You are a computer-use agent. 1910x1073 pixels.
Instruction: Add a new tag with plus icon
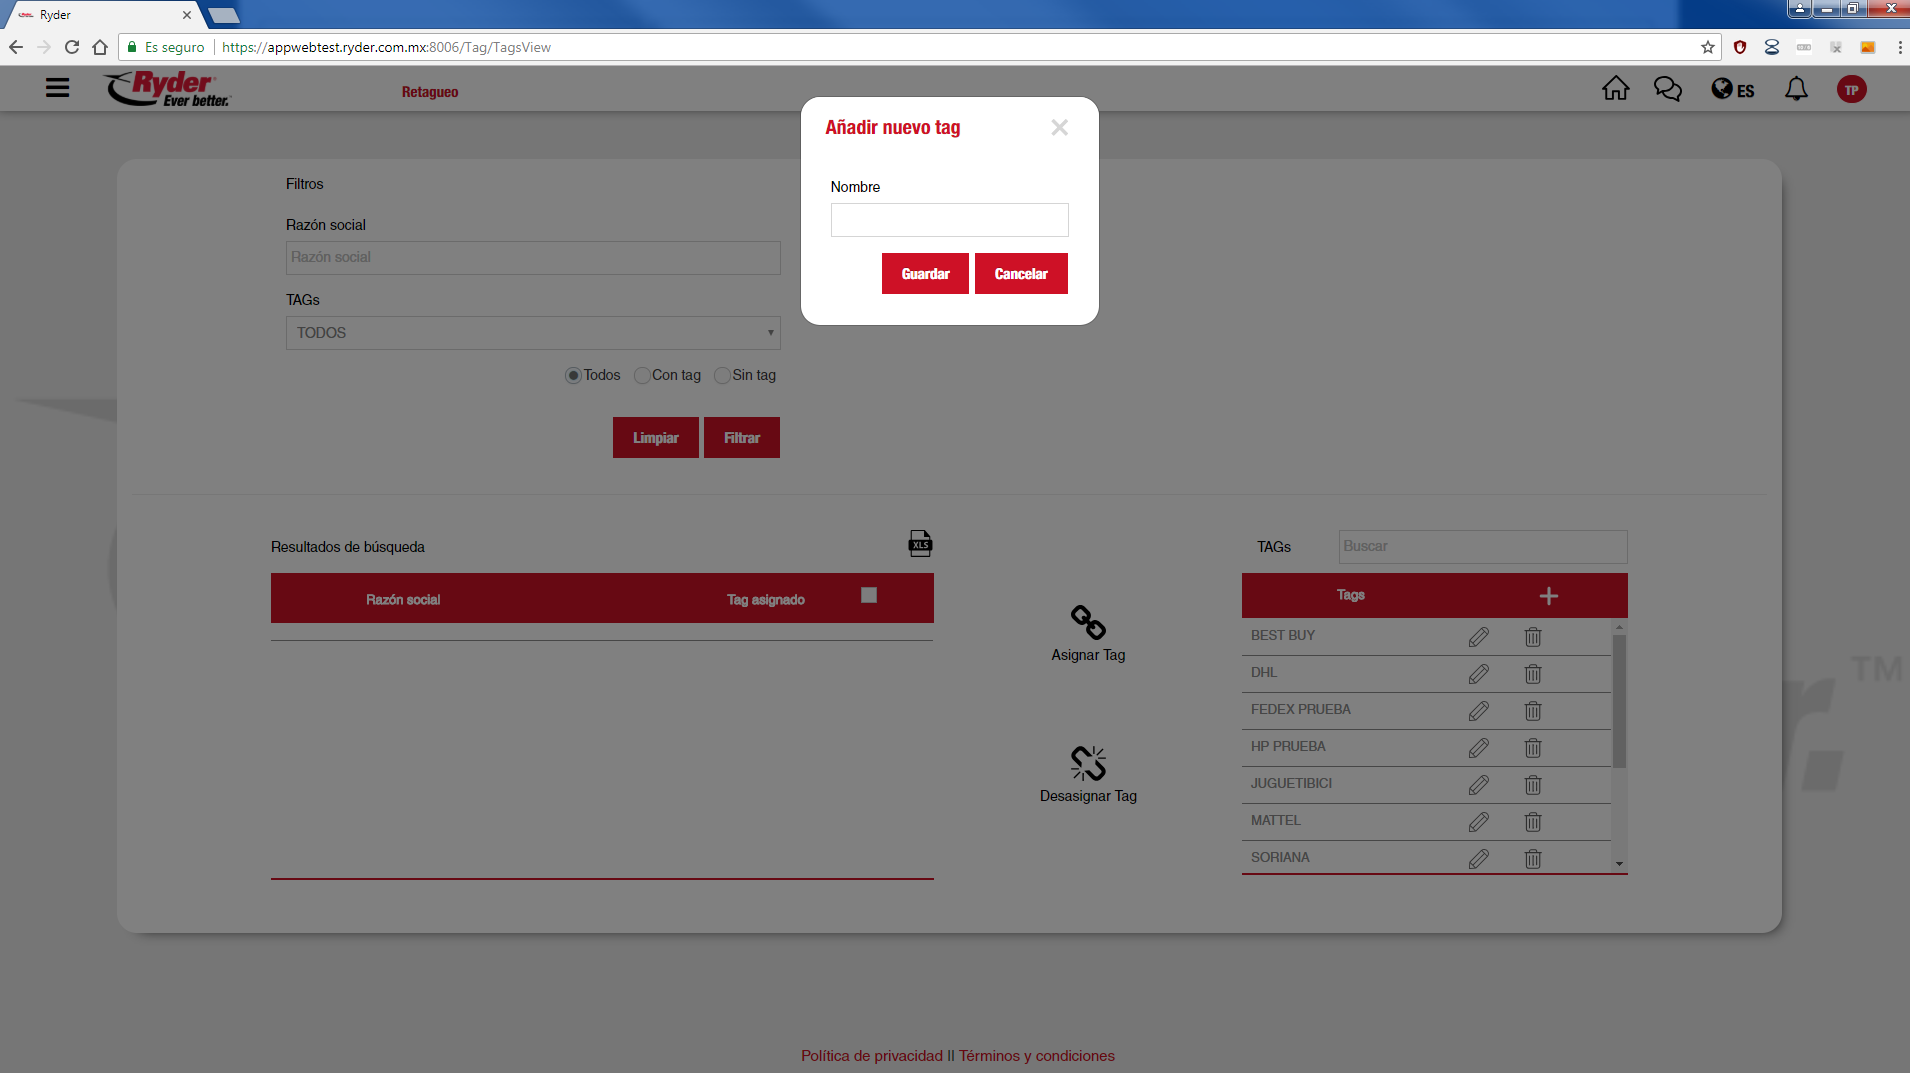(1548, 596)
